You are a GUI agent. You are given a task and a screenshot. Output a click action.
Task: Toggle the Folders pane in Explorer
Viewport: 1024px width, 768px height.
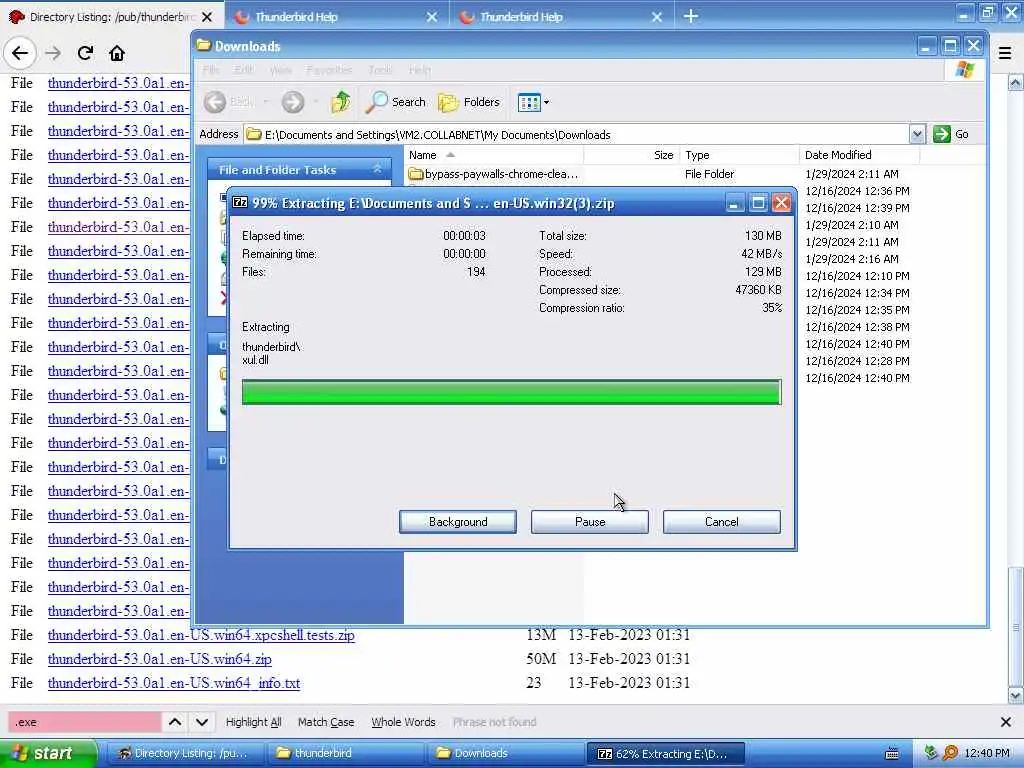pyautogui.click(x=470, y=102)
